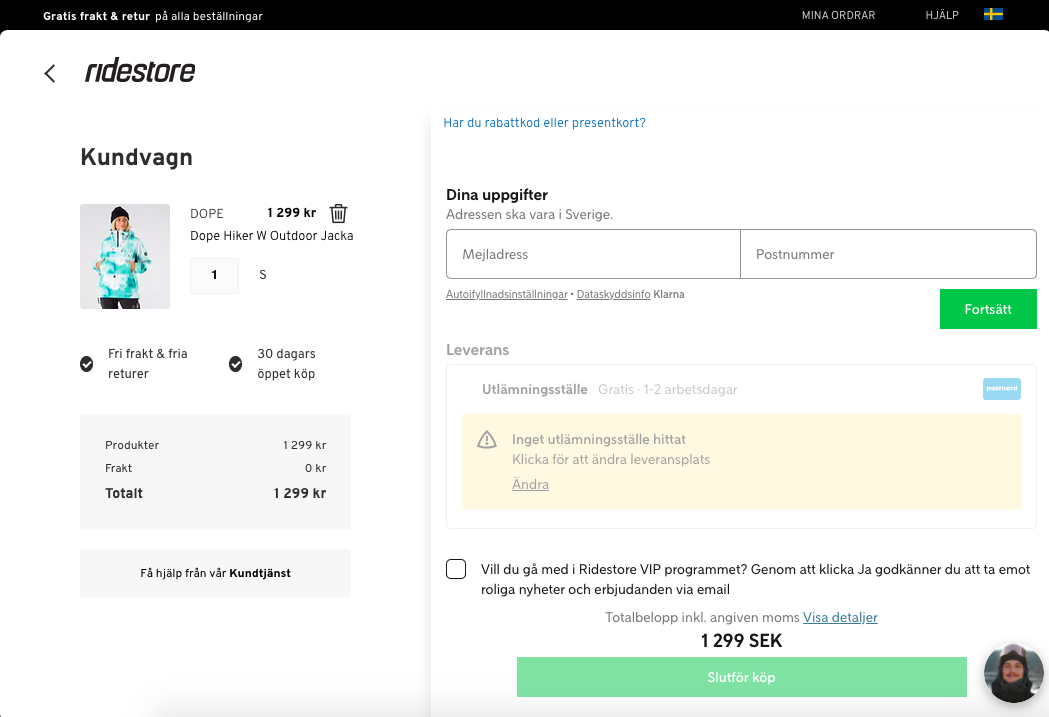Open the jacket product thumbnail
Viewport: 1049px width, 717px height.
coord(125,256)
